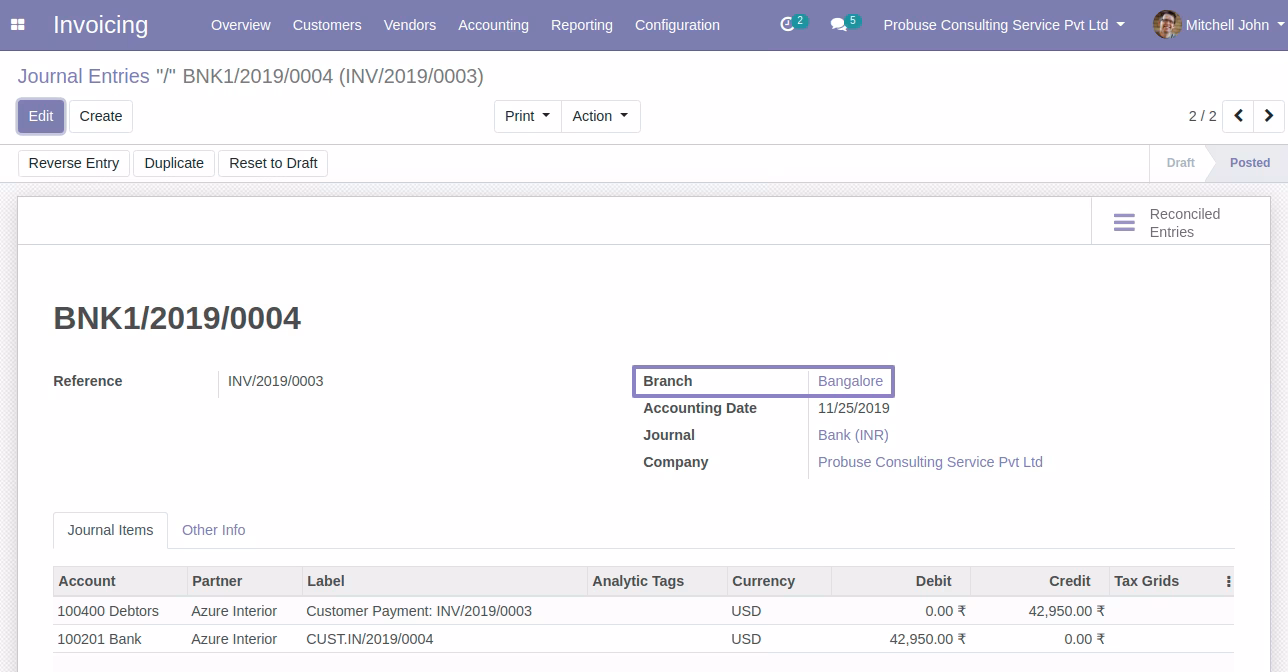Click the Create button
1288x672 pixels.
[101, 116]
